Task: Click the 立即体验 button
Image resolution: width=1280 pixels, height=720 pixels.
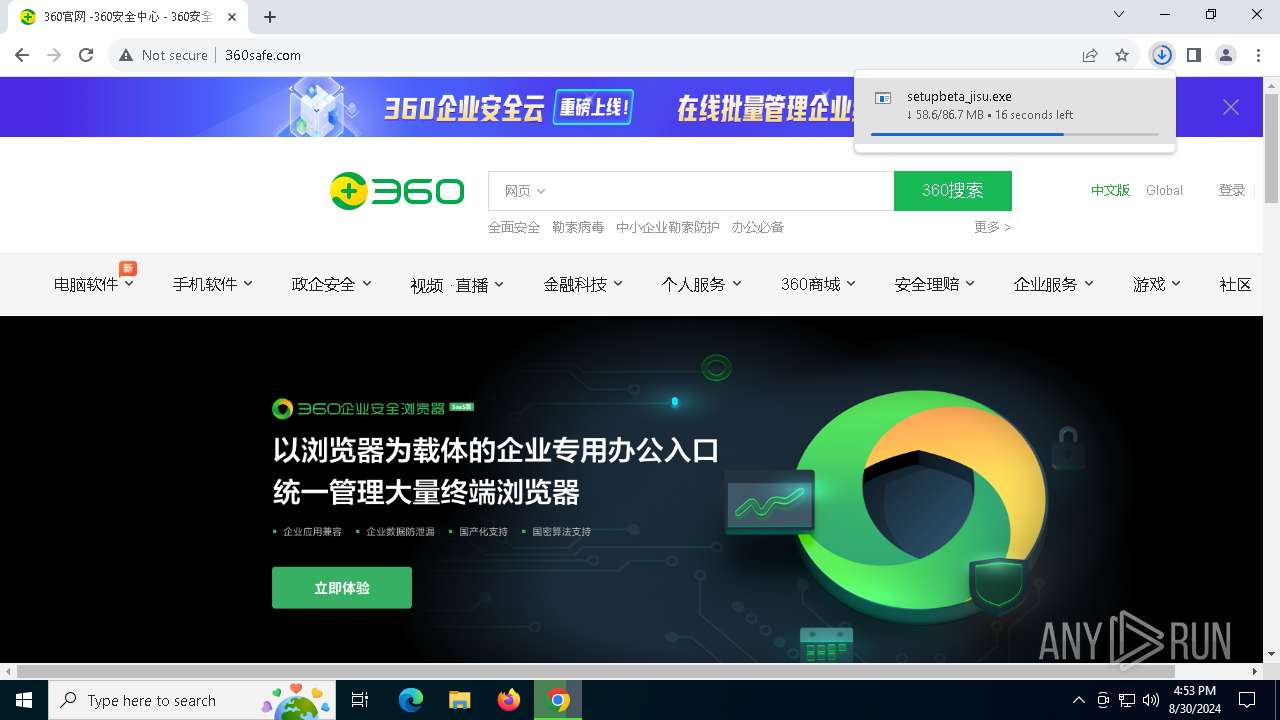Action: (342, 588)
